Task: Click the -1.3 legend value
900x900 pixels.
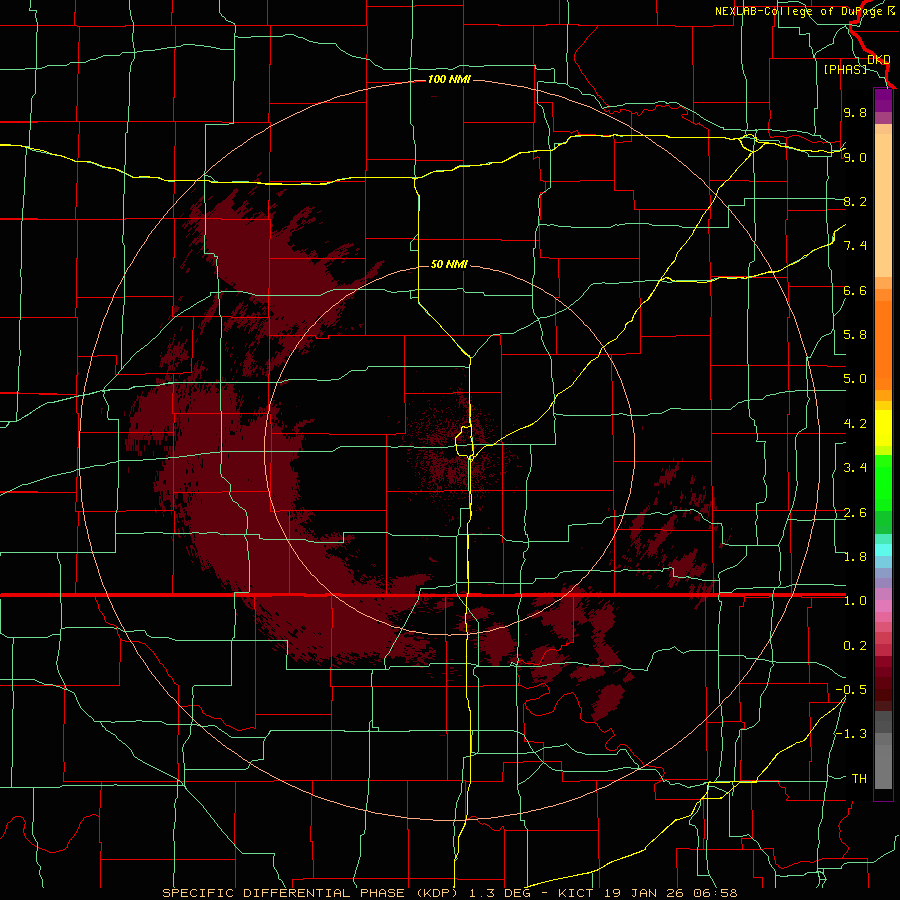Action: 851,734
